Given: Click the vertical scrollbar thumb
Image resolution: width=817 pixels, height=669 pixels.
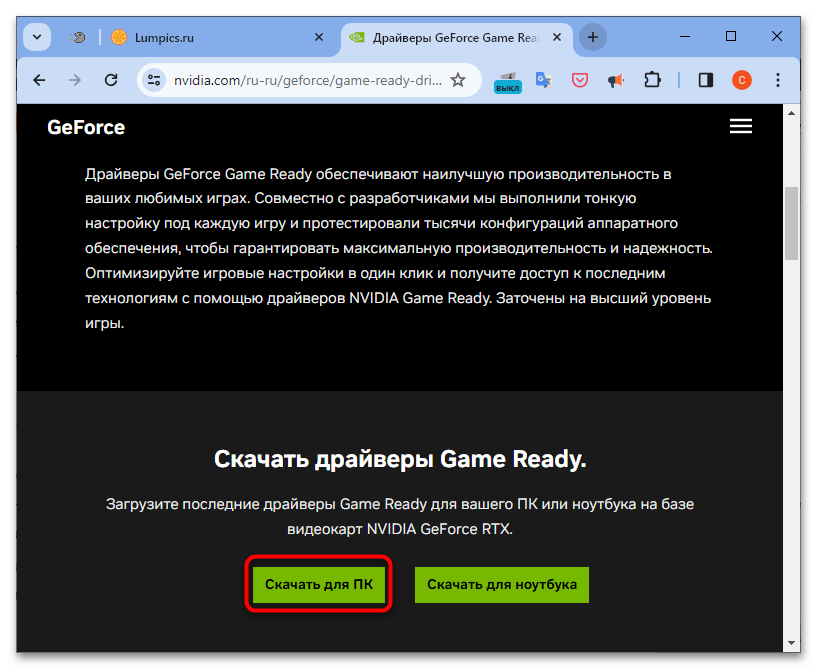Looking at the screenshot, I should tap(791, 223).
